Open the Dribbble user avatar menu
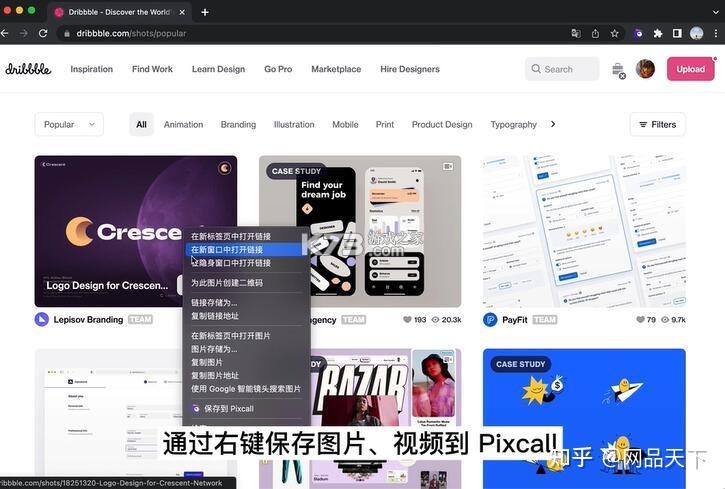This screenshot has height=489, width=725. 645,69
